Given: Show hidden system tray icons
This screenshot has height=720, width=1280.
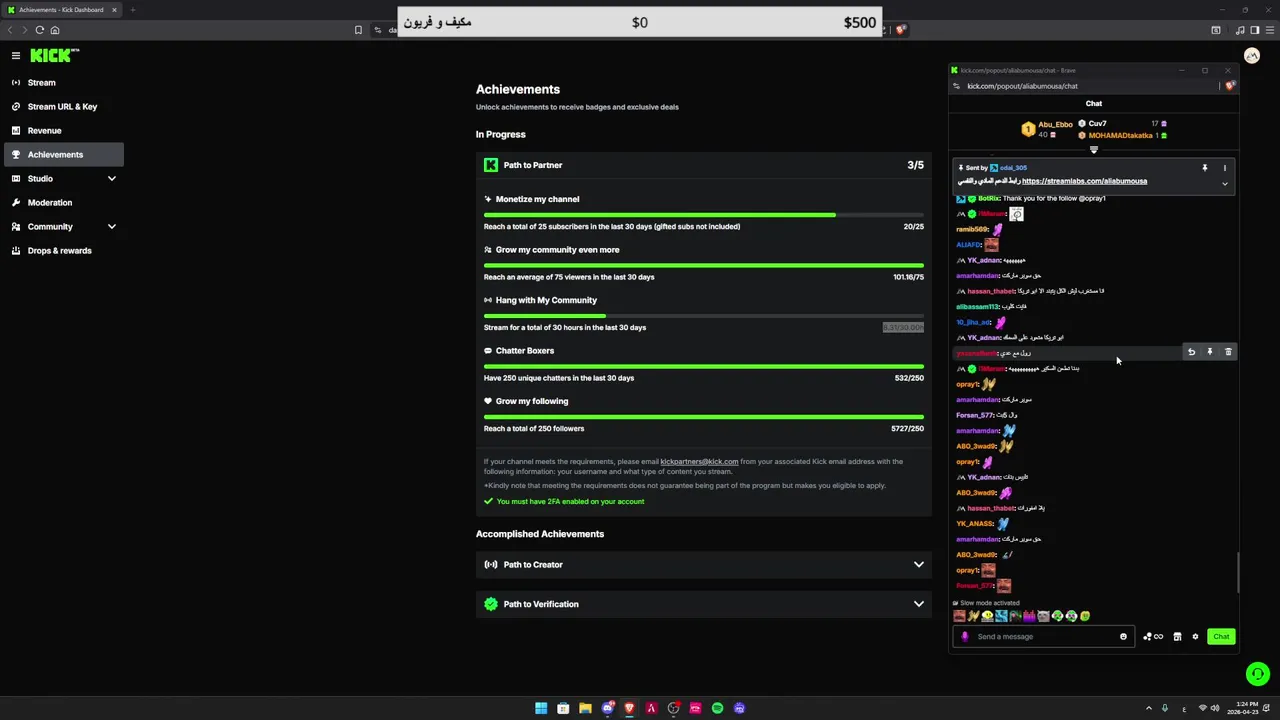Looking at the screenshot, I should pos(1147,708).
